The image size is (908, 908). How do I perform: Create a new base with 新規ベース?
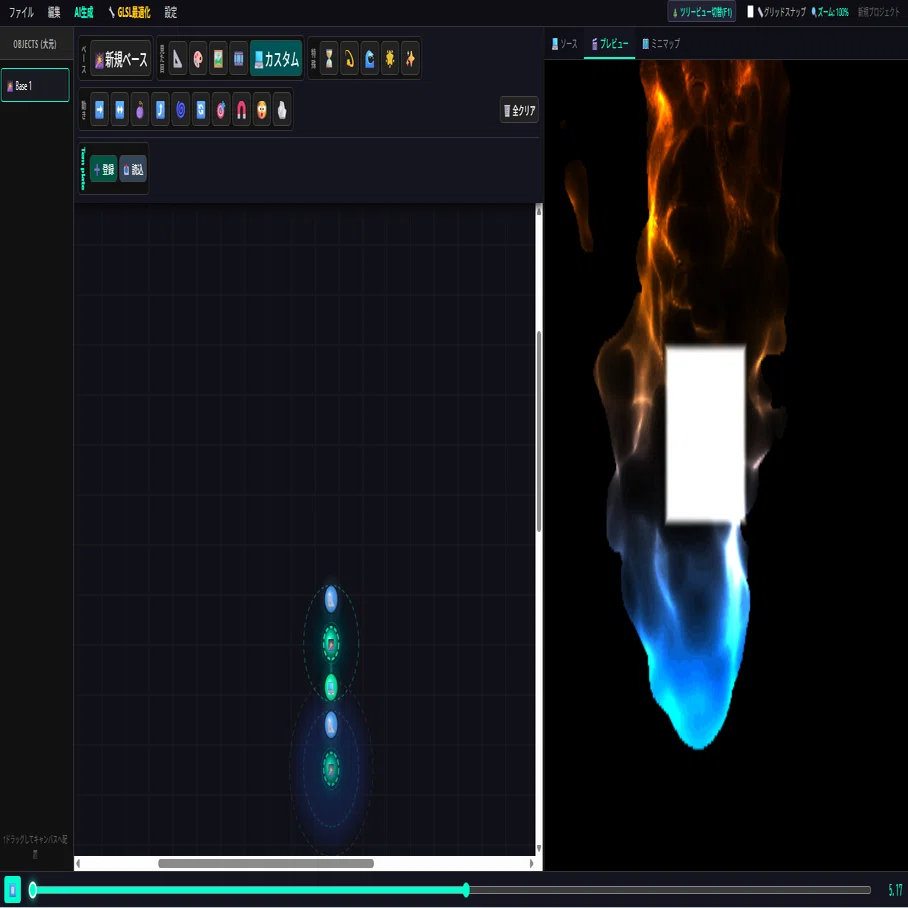[x=121, y=58]
